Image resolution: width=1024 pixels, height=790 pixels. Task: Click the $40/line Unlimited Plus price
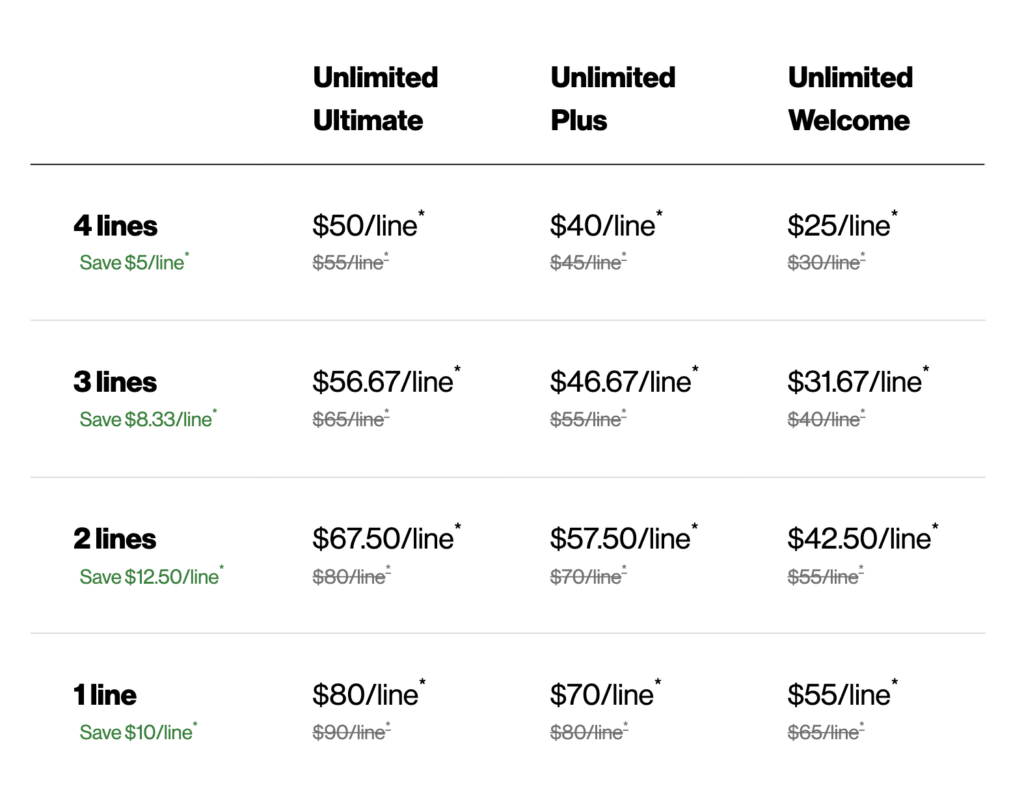click(x=602, y=226)
